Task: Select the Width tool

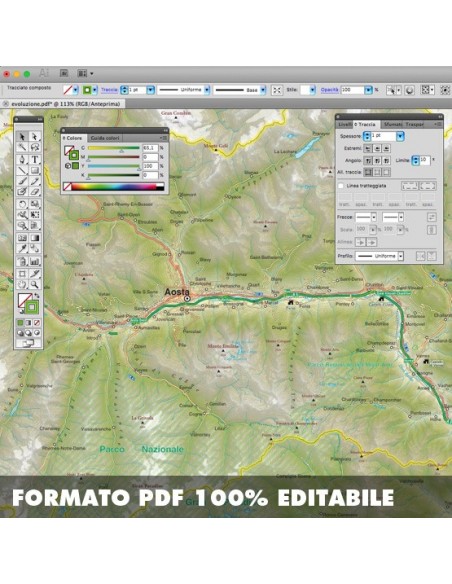Action: (22, 215)
